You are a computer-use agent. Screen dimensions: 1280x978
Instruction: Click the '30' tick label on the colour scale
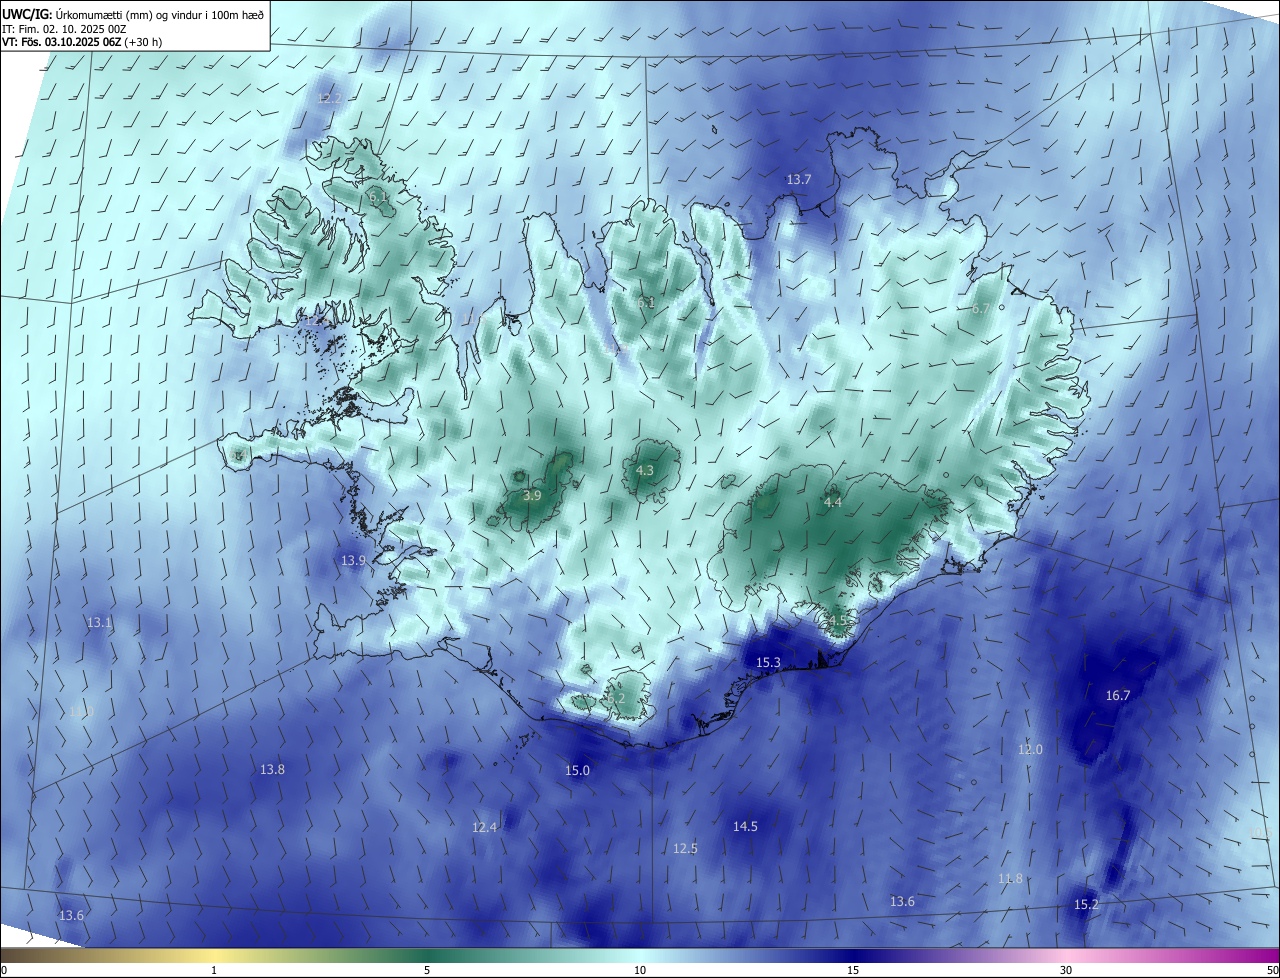click(1066, 970)
